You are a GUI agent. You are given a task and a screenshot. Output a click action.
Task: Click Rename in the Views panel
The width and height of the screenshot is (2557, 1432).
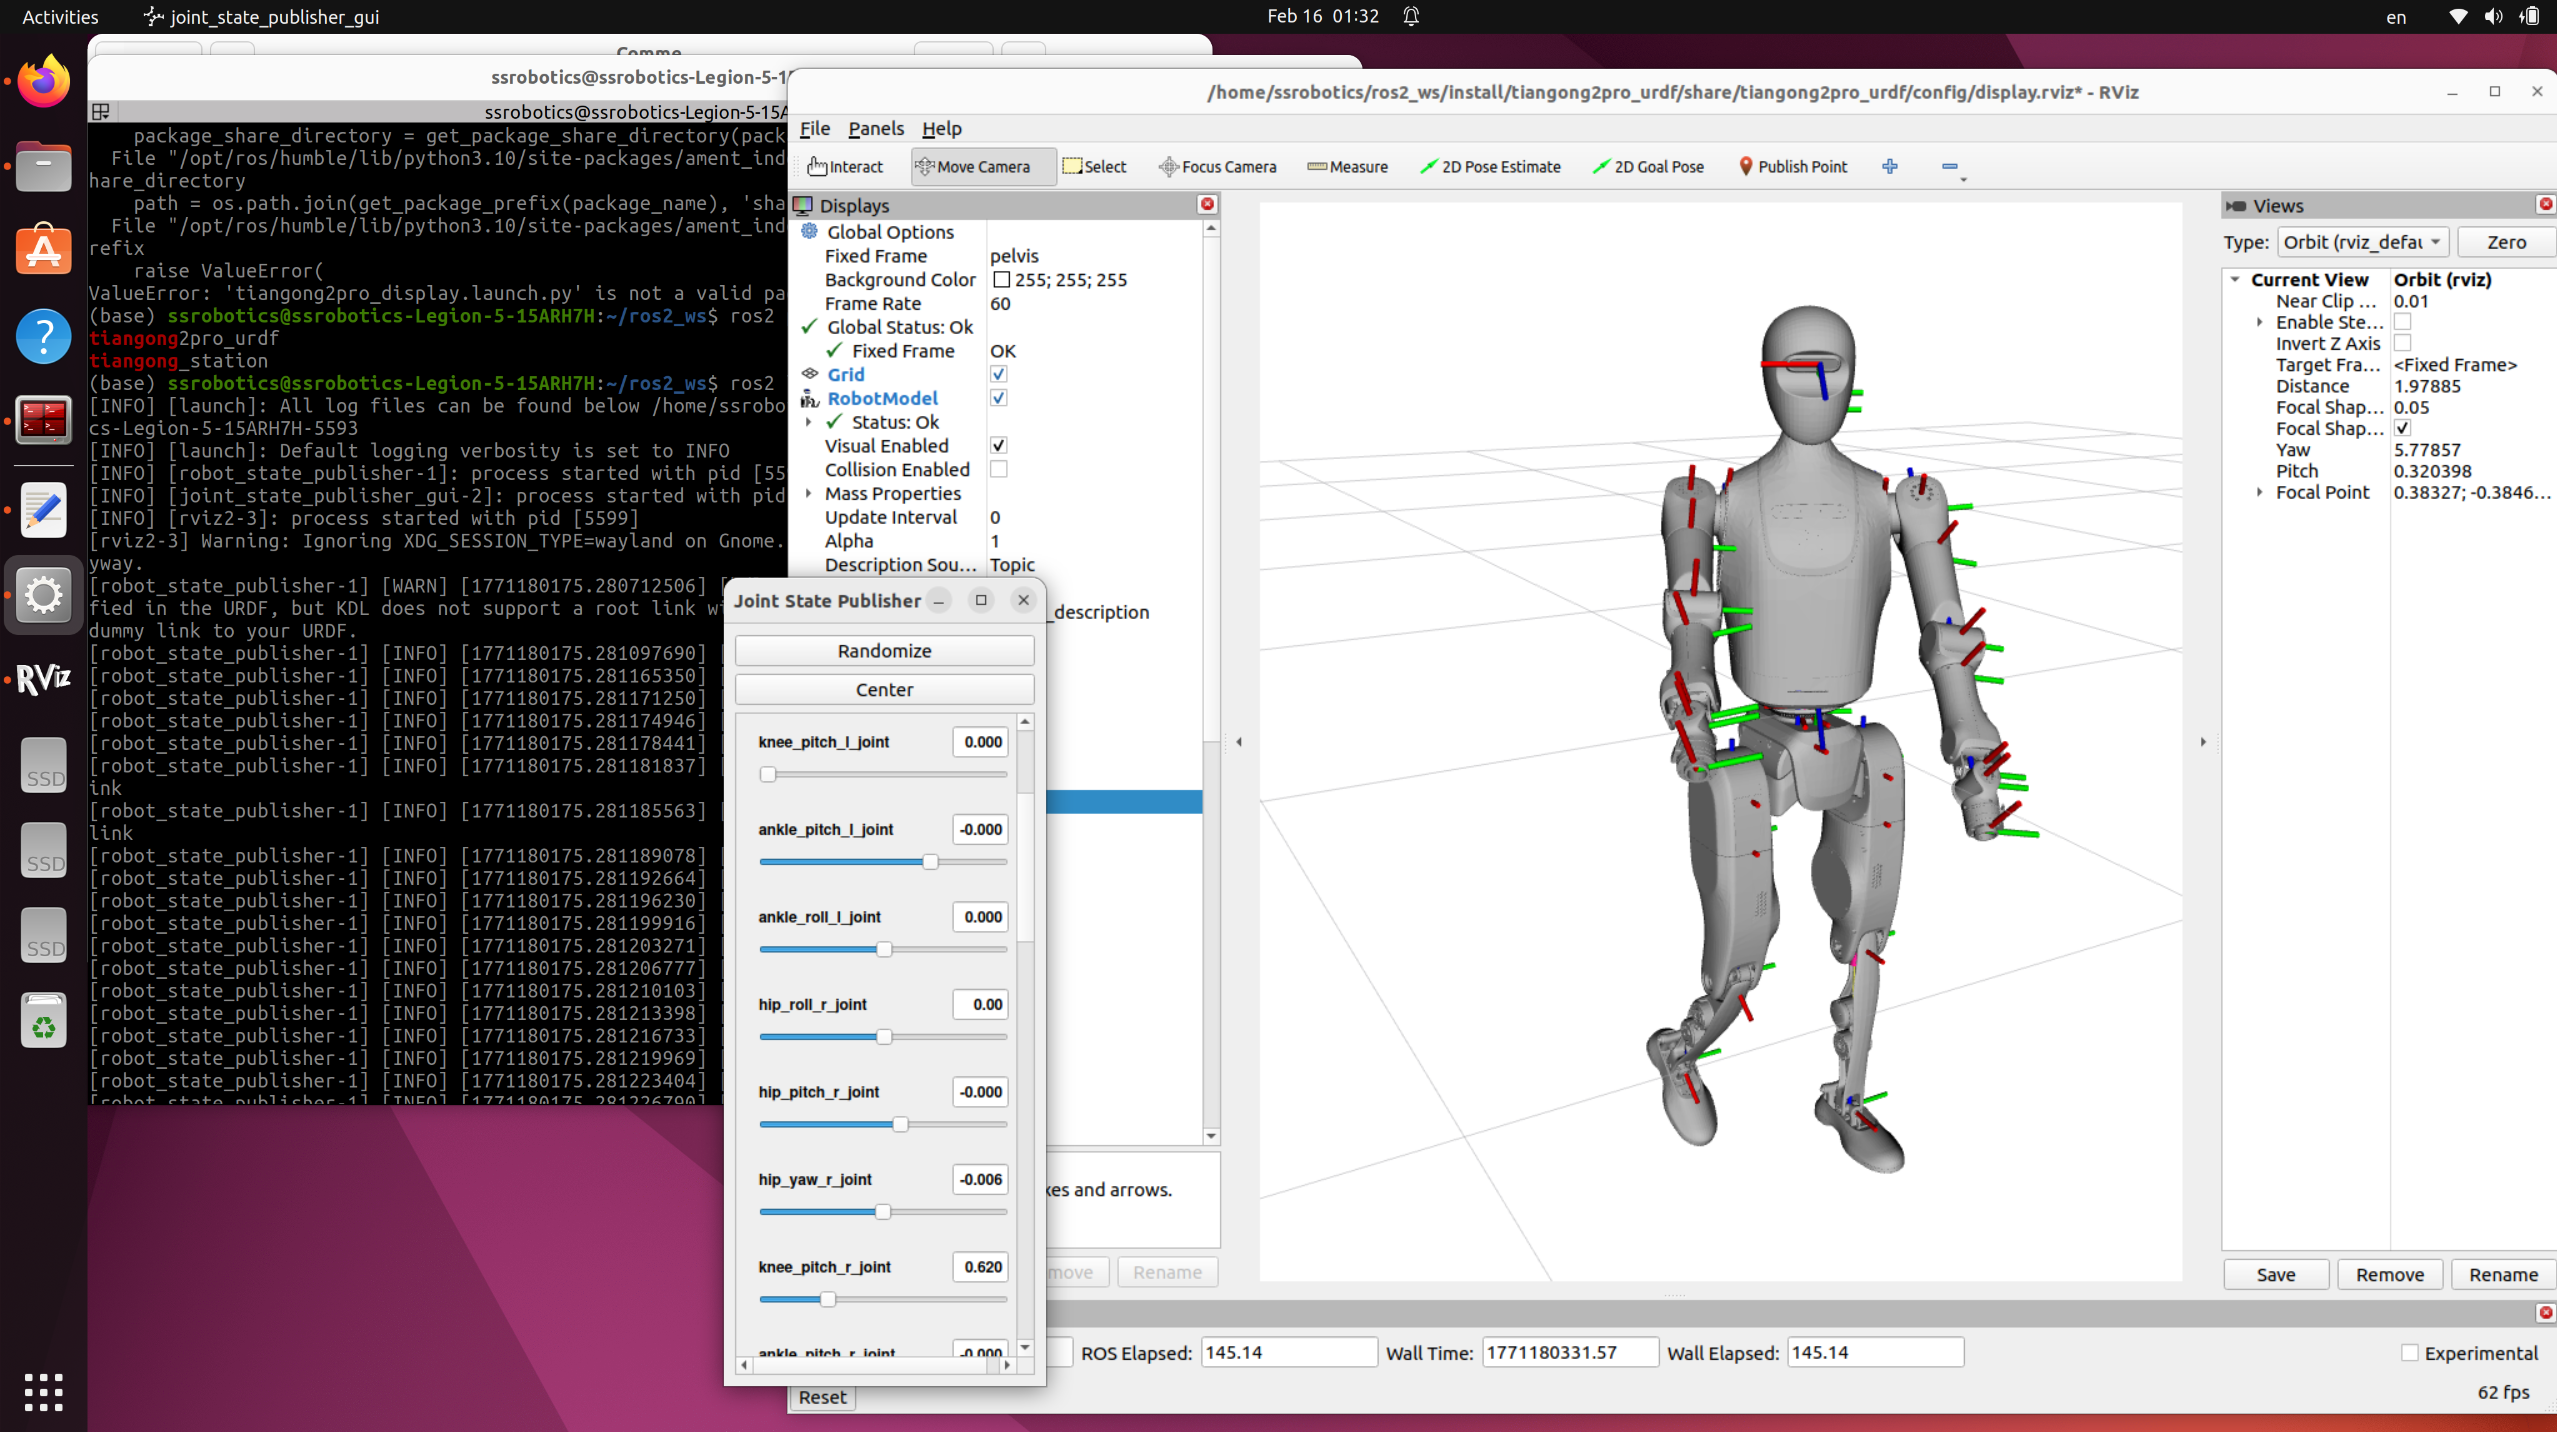[x=2503, y=1274]
